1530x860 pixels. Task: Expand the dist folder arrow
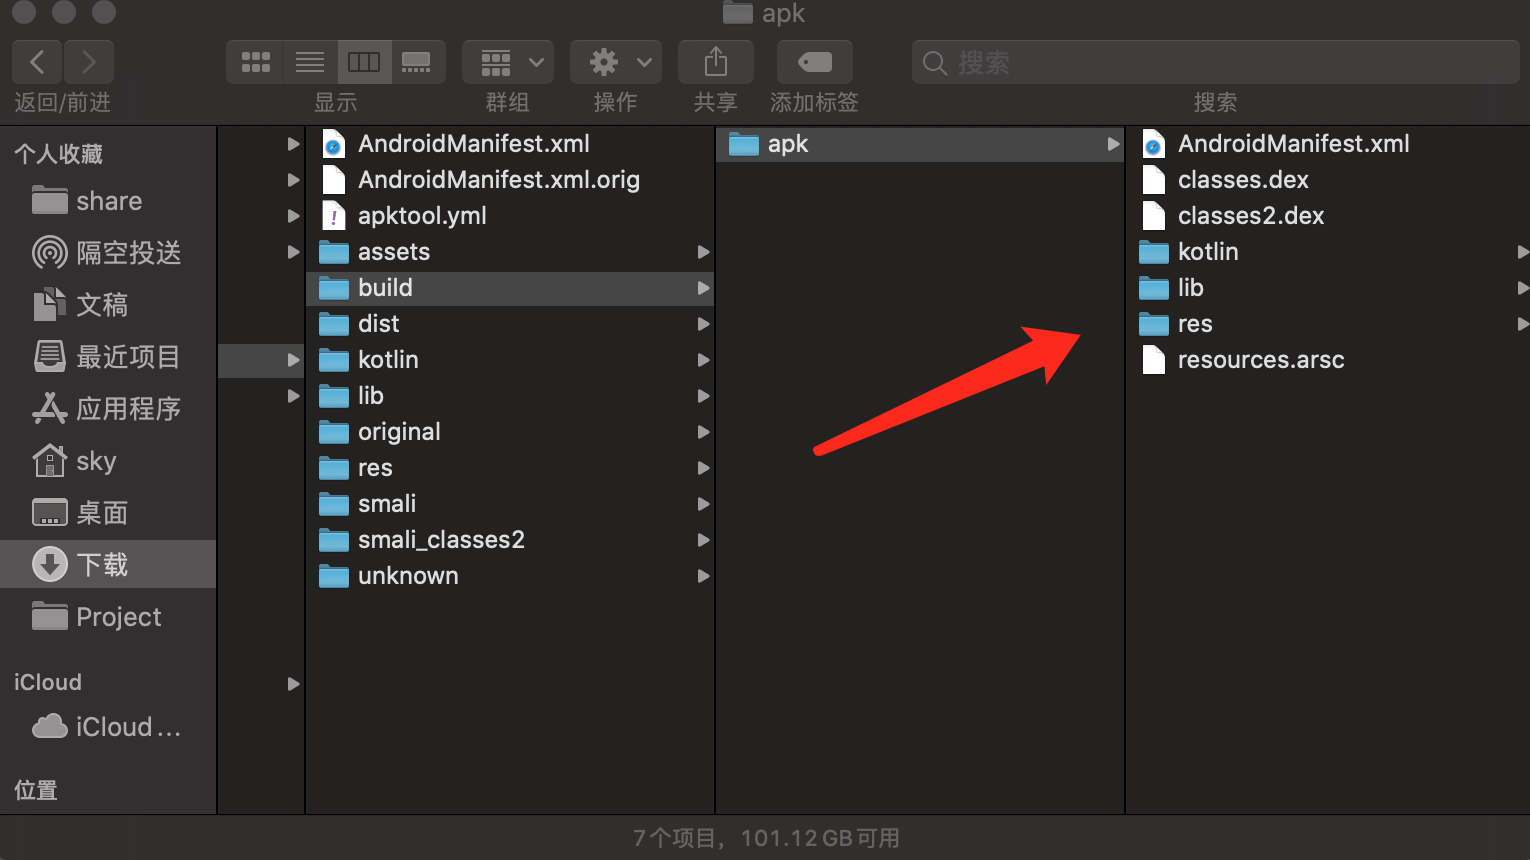click(704, 324)
